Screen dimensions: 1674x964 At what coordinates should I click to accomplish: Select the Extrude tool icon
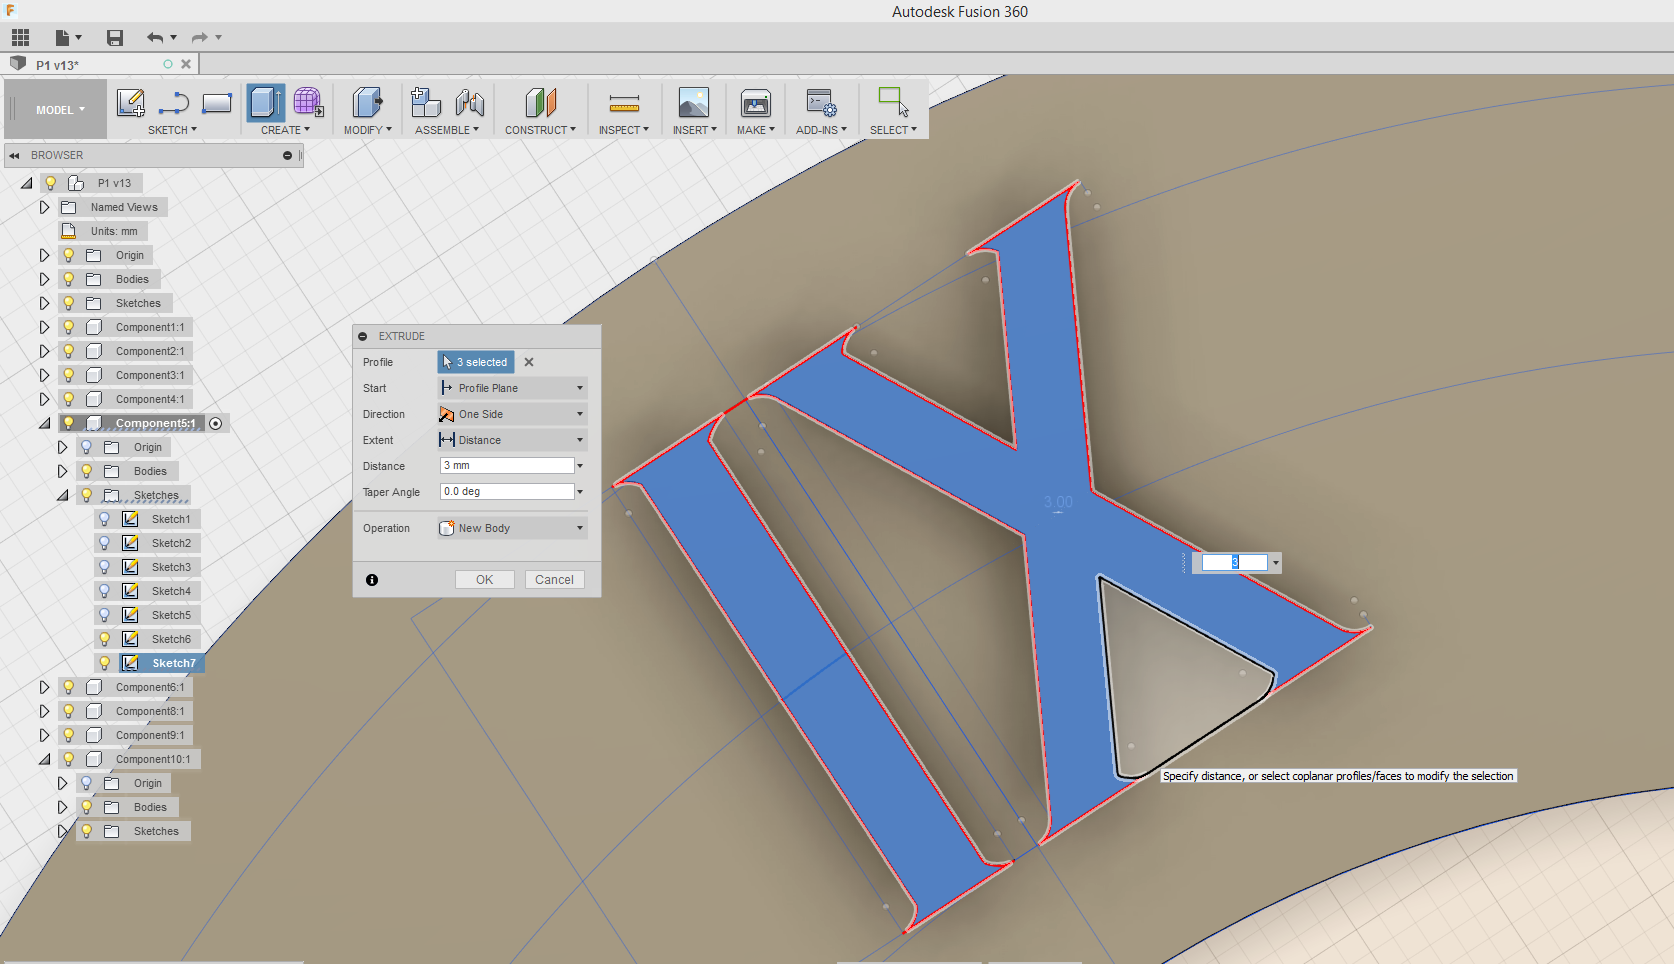pyautogui.click(x=265, y=102)
